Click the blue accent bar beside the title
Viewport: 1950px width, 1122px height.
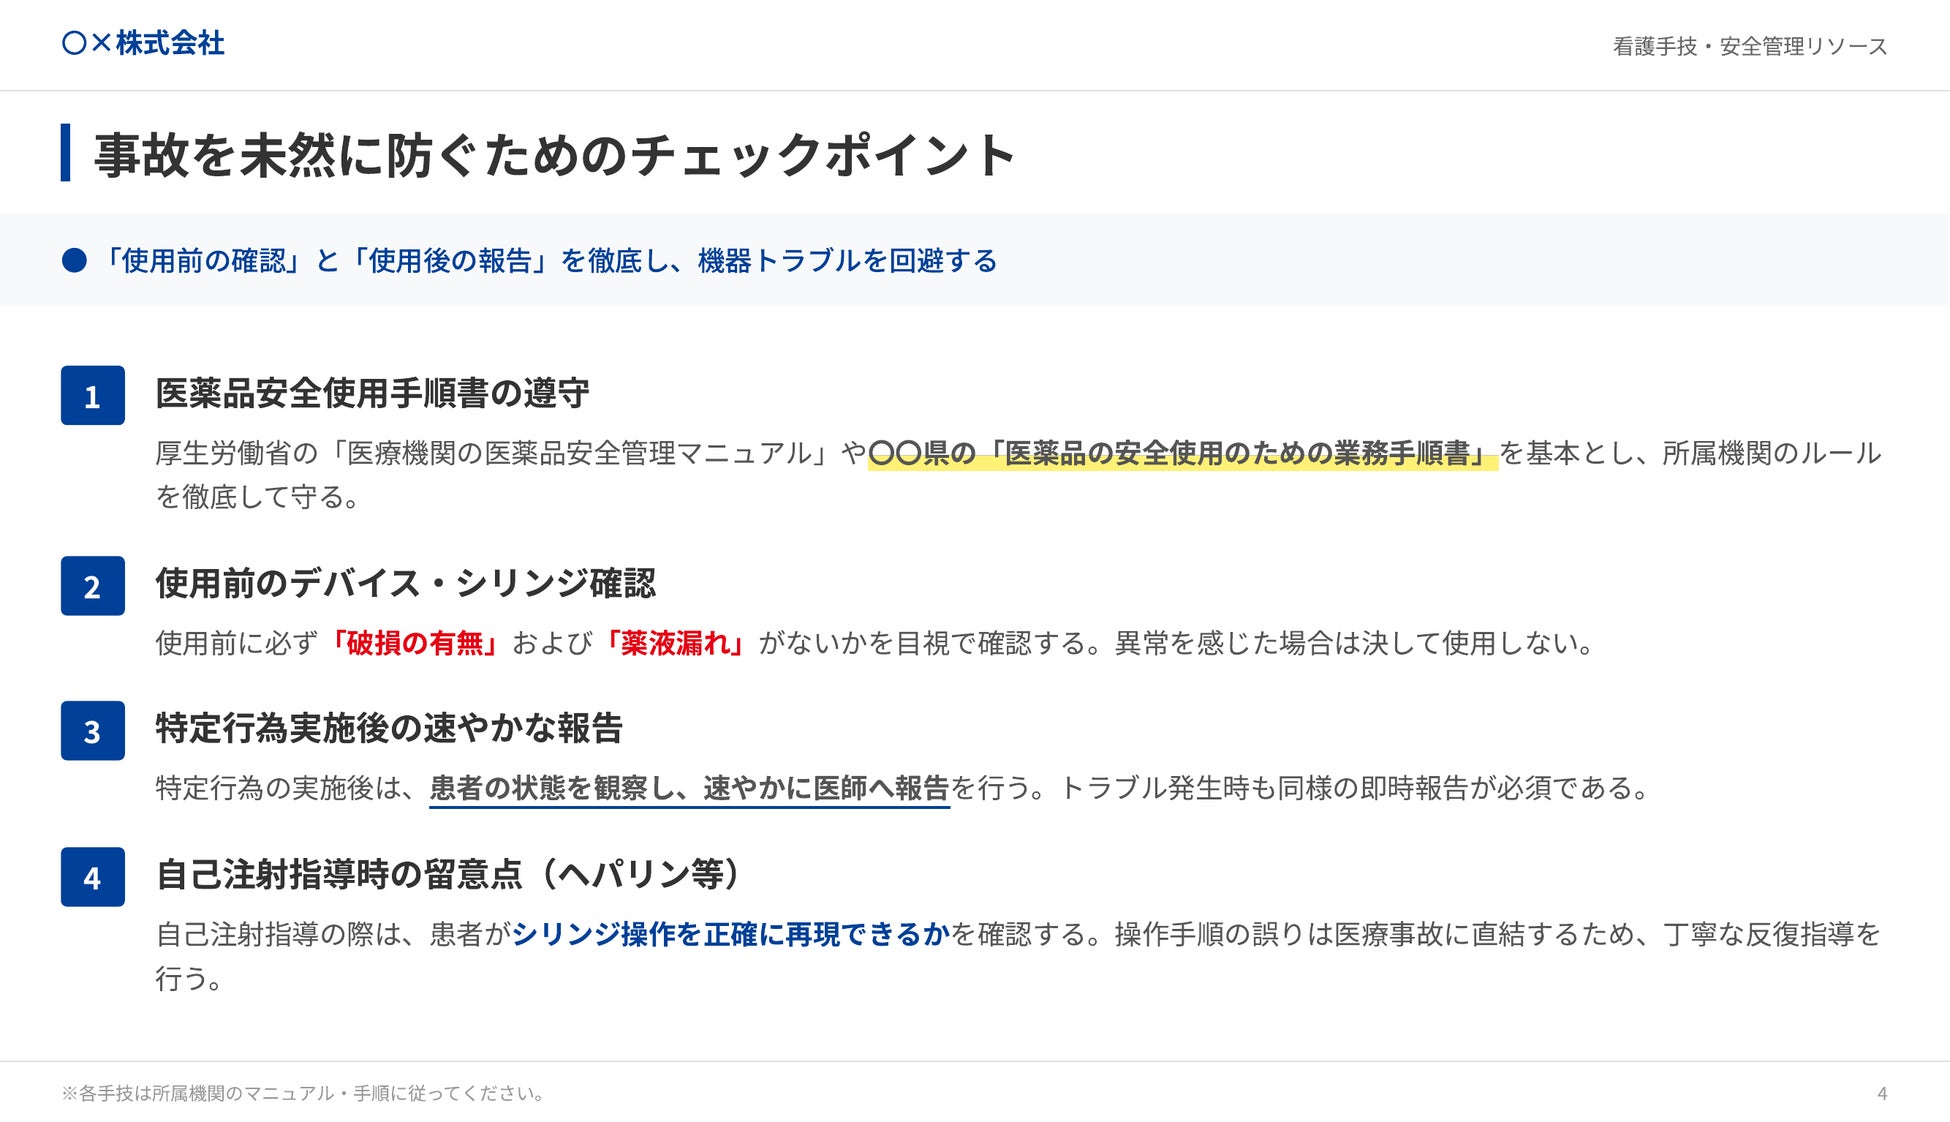tap(66, 153)
